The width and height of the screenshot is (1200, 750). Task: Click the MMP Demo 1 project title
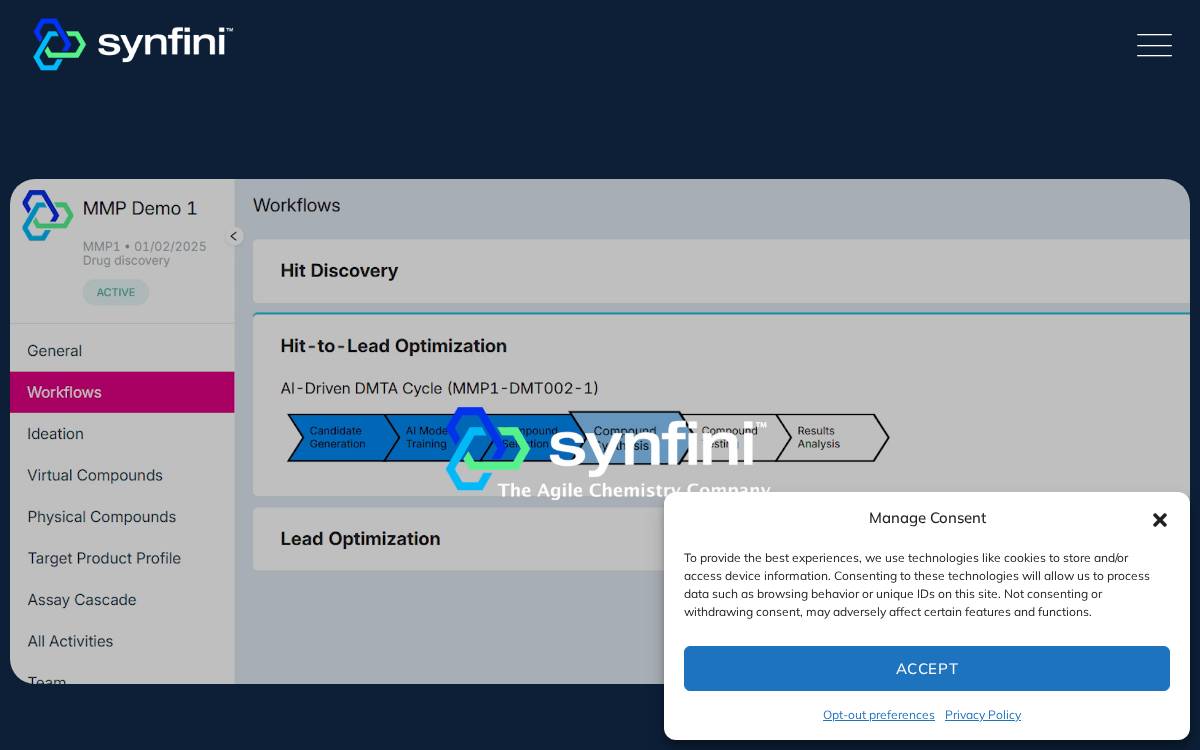pos(140,208)
